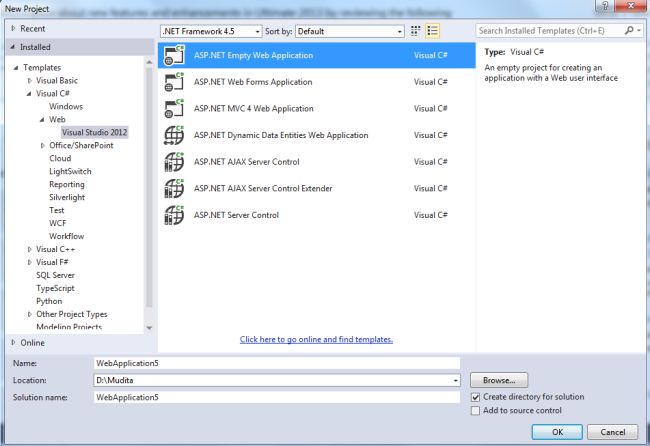Screen dimensions: 650x446
Task: Select ASP.NET AJAX Server Control Extender text
Action: 263,189
